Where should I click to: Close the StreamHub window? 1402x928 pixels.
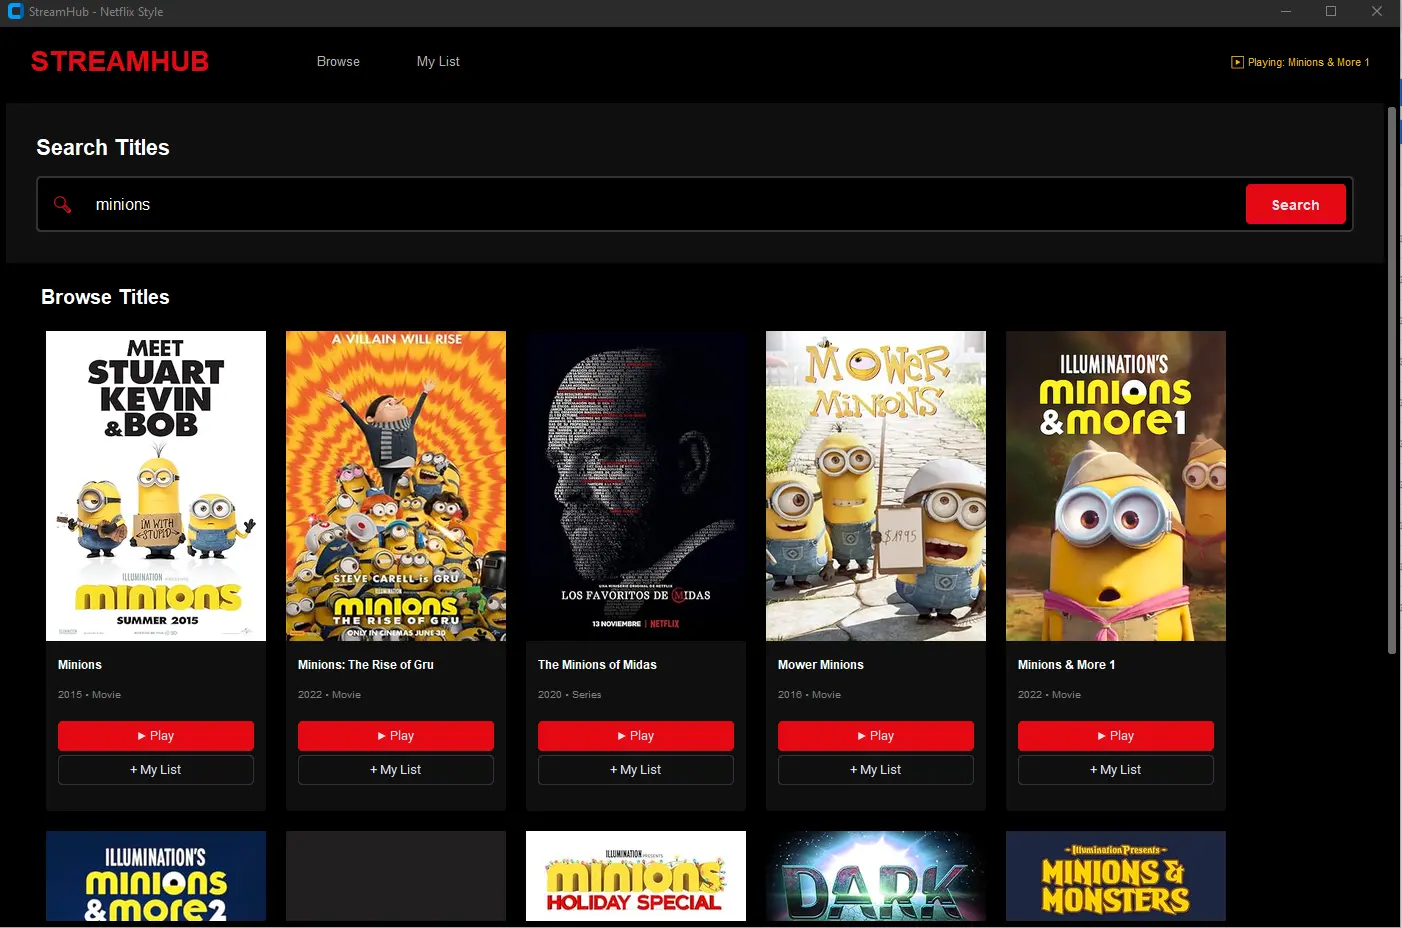[1377, 12]
